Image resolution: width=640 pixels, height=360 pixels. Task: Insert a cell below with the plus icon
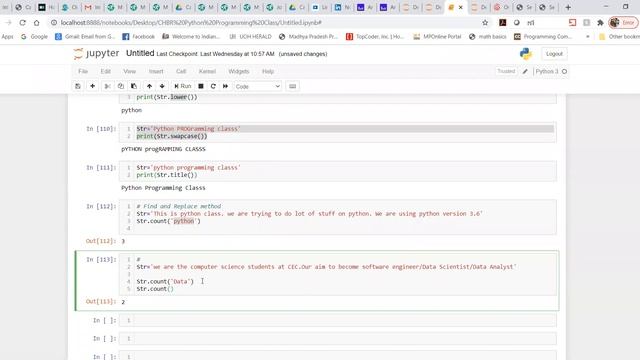point(93,86)
